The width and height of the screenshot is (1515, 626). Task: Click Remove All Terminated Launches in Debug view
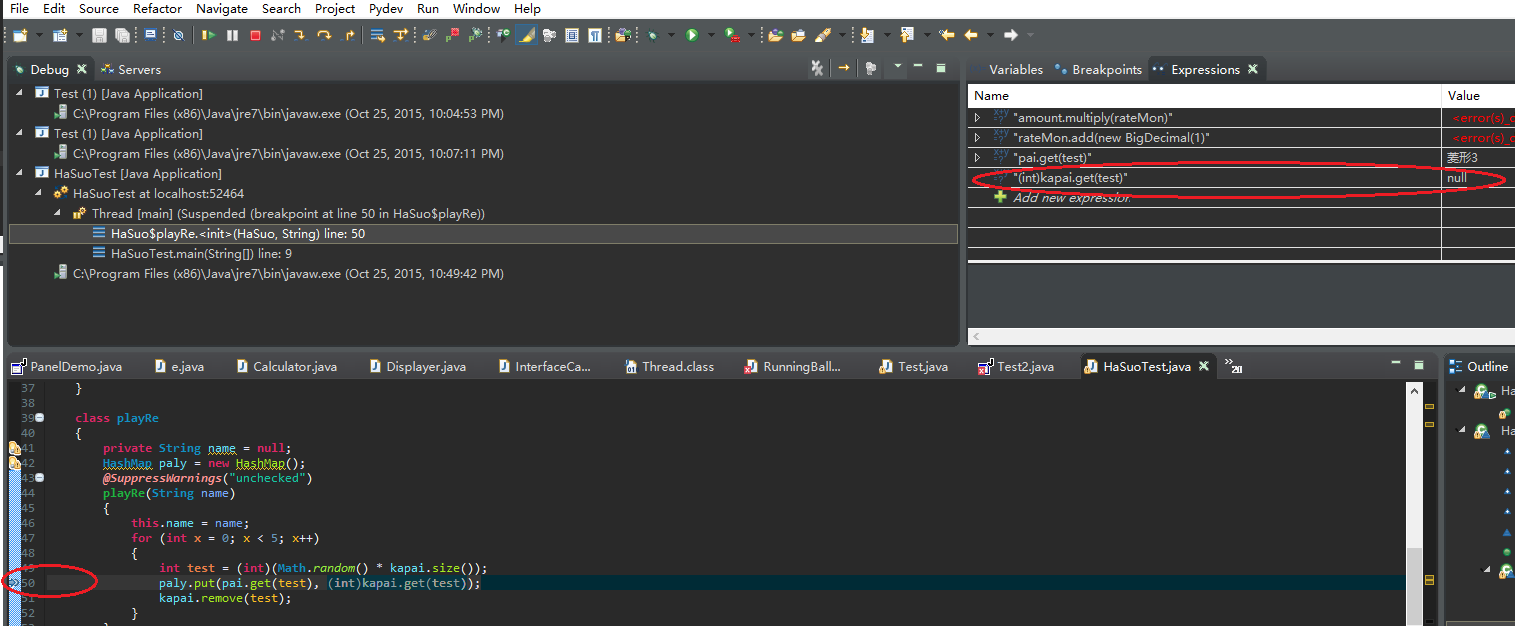pyautogui.click(x=817, y=68)
